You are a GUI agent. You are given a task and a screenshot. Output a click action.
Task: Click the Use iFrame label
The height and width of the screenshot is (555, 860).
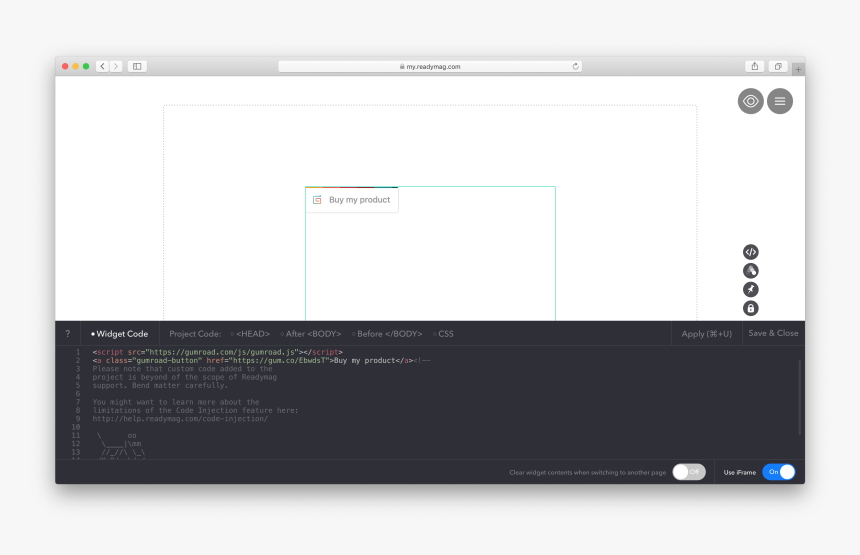click(739, 472)
